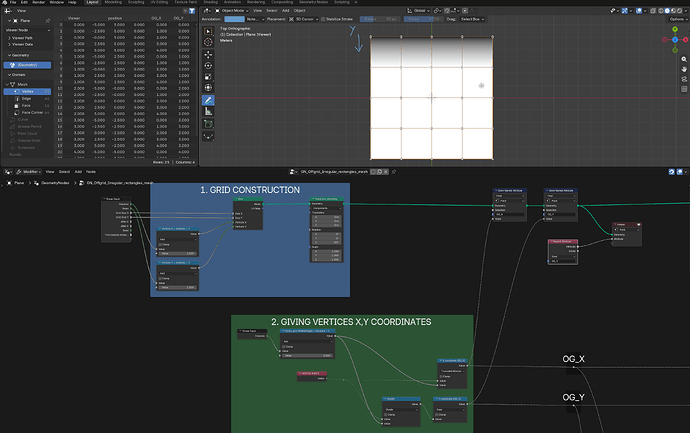Open the Render menu
Screen dimensions: 690x433
(x=39, y=2)
